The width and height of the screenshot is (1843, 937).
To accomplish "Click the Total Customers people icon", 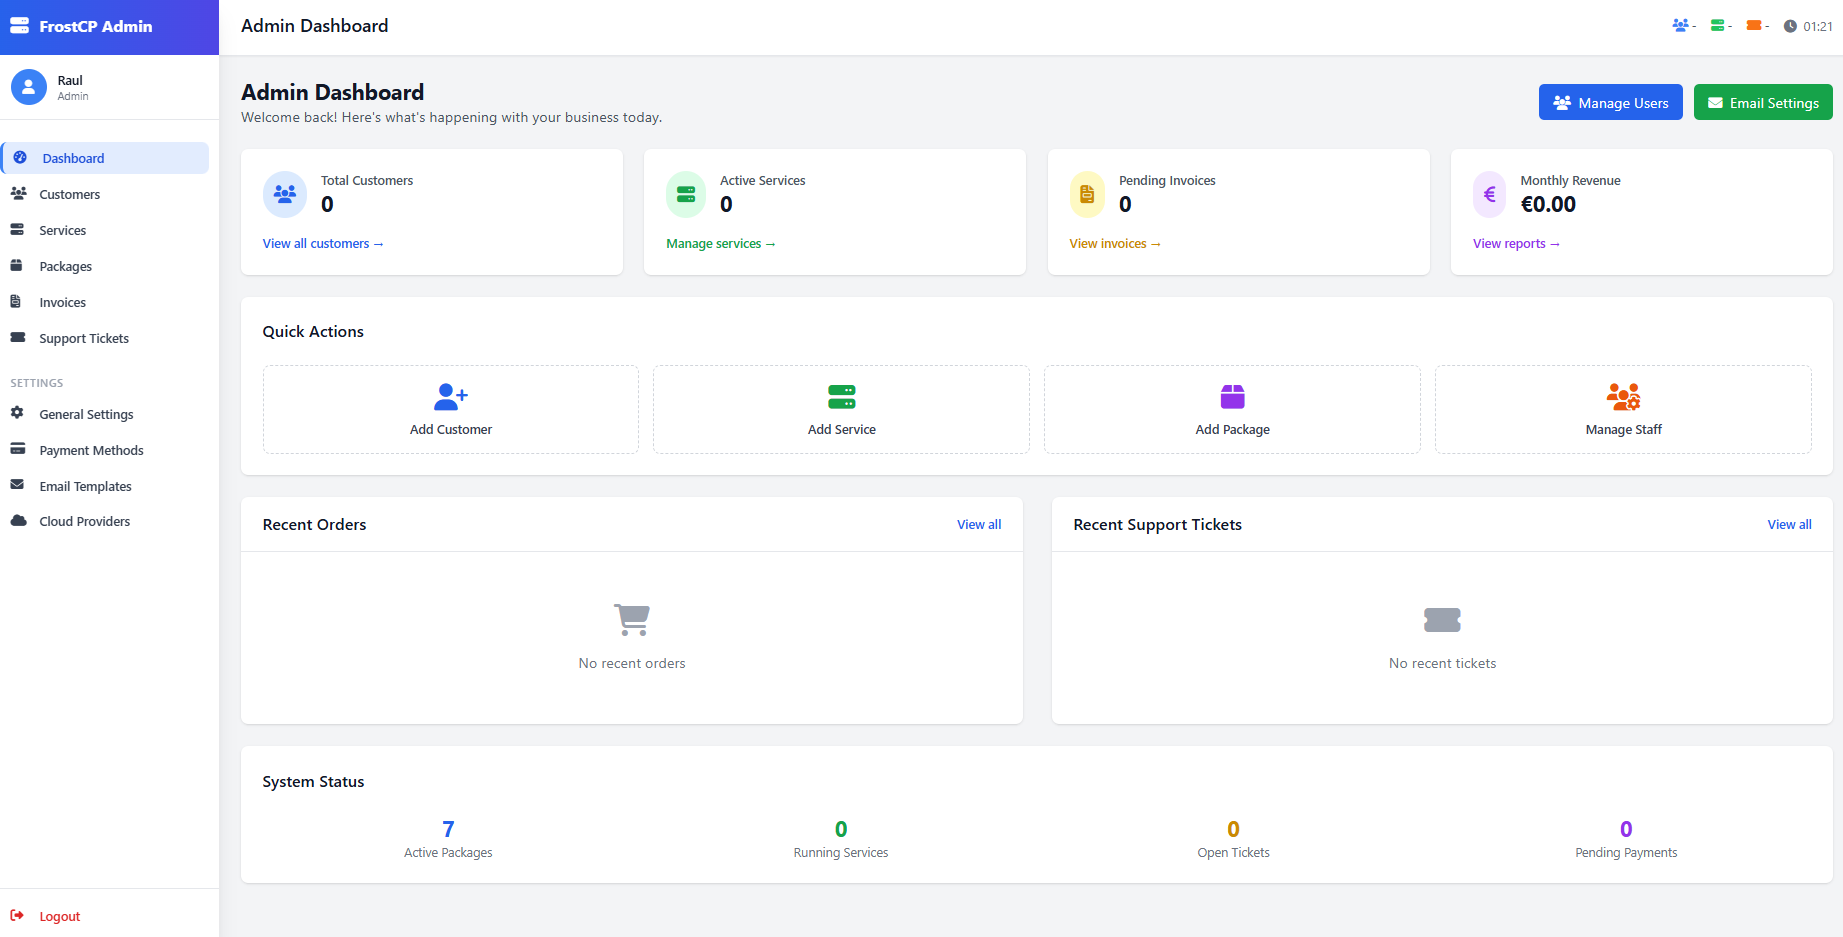I will 285,194.
